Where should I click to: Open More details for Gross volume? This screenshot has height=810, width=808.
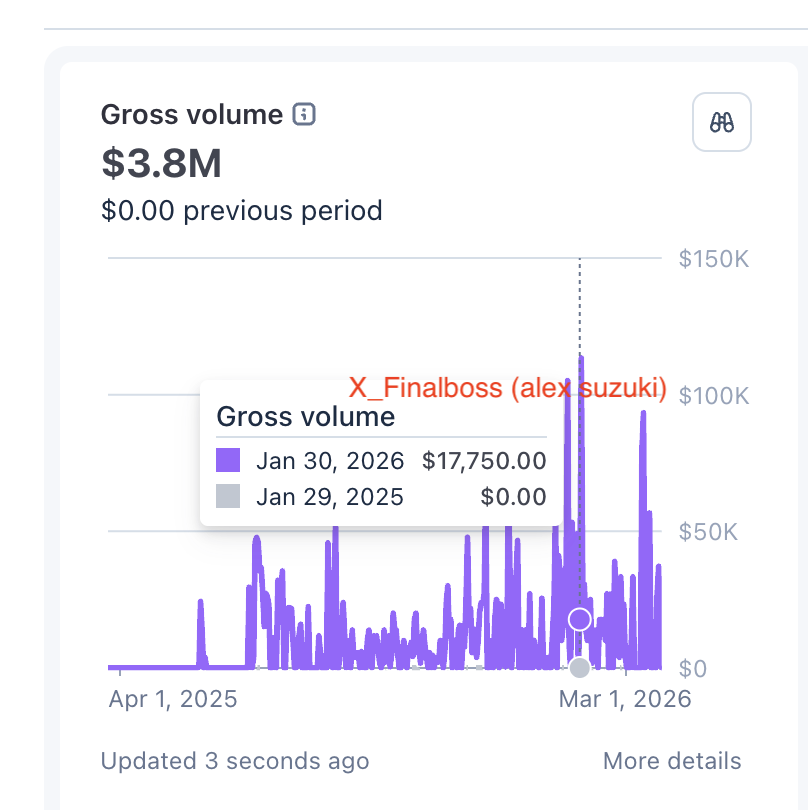tap(670, 761)
